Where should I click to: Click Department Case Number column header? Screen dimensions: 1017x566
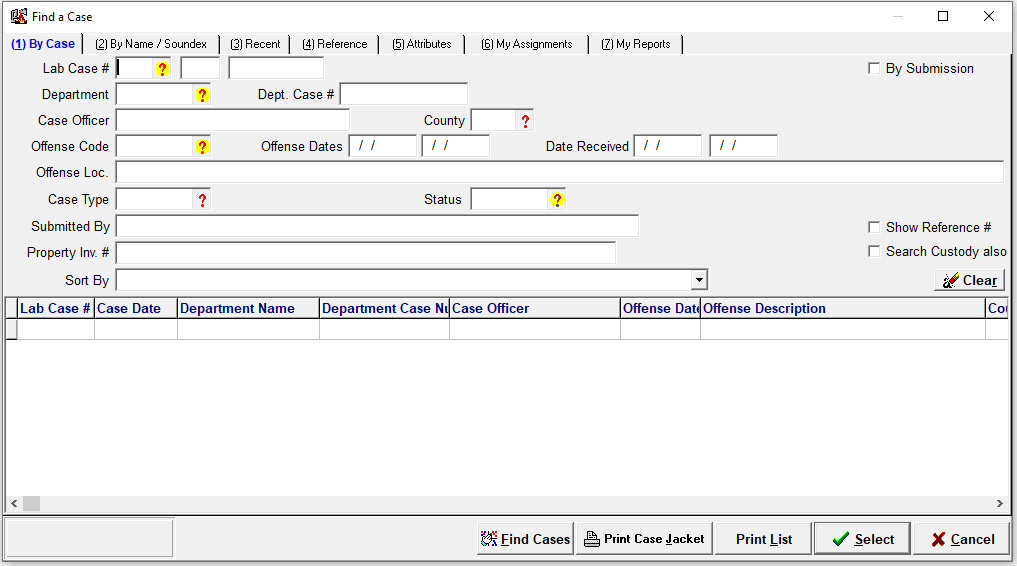385,309
